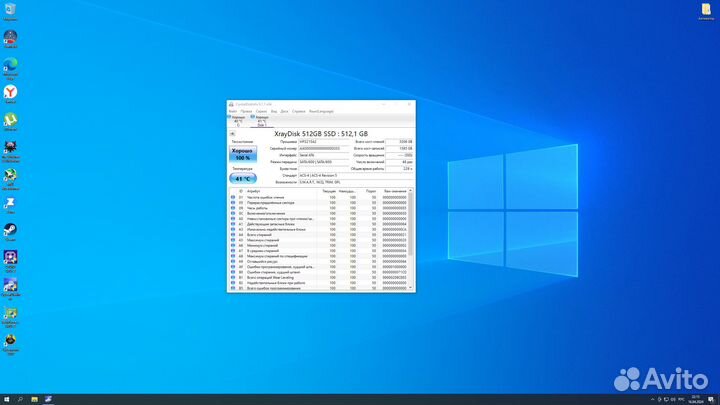720x405 pixels.
Task: Select the Disk 1 tab (41 °C)
Action: pos(262,121)
